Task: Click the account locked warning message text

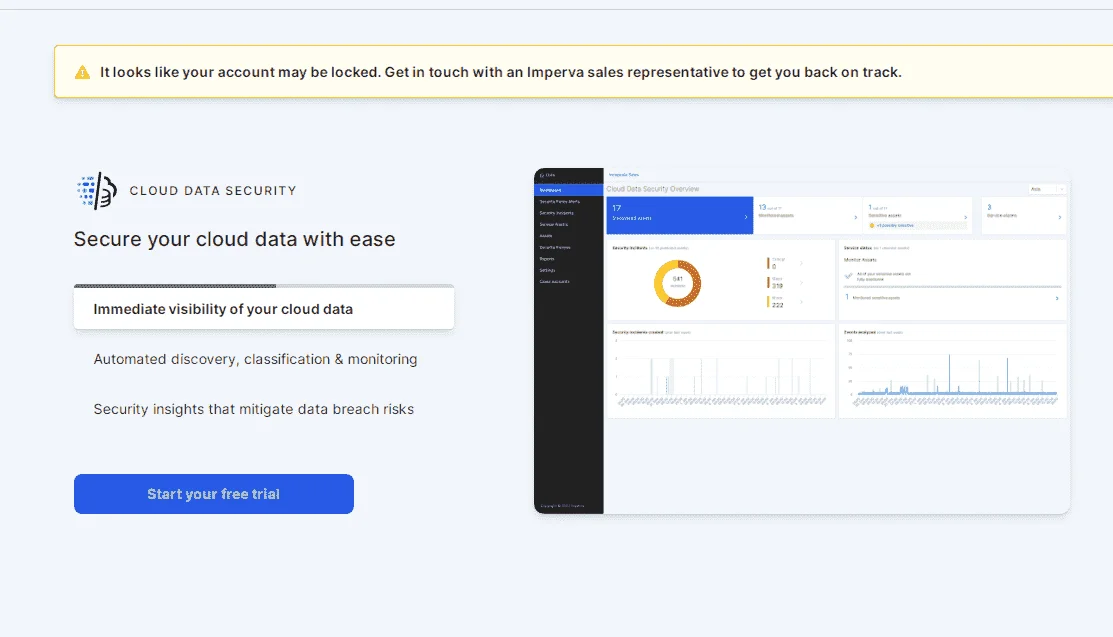Action: pyautogui.click(x=500, y=72)
